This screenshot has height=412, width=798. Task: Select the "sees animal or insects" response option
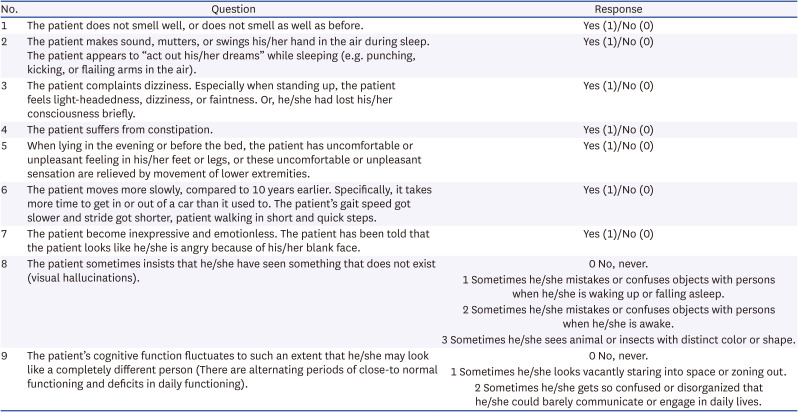coord(619,340)
